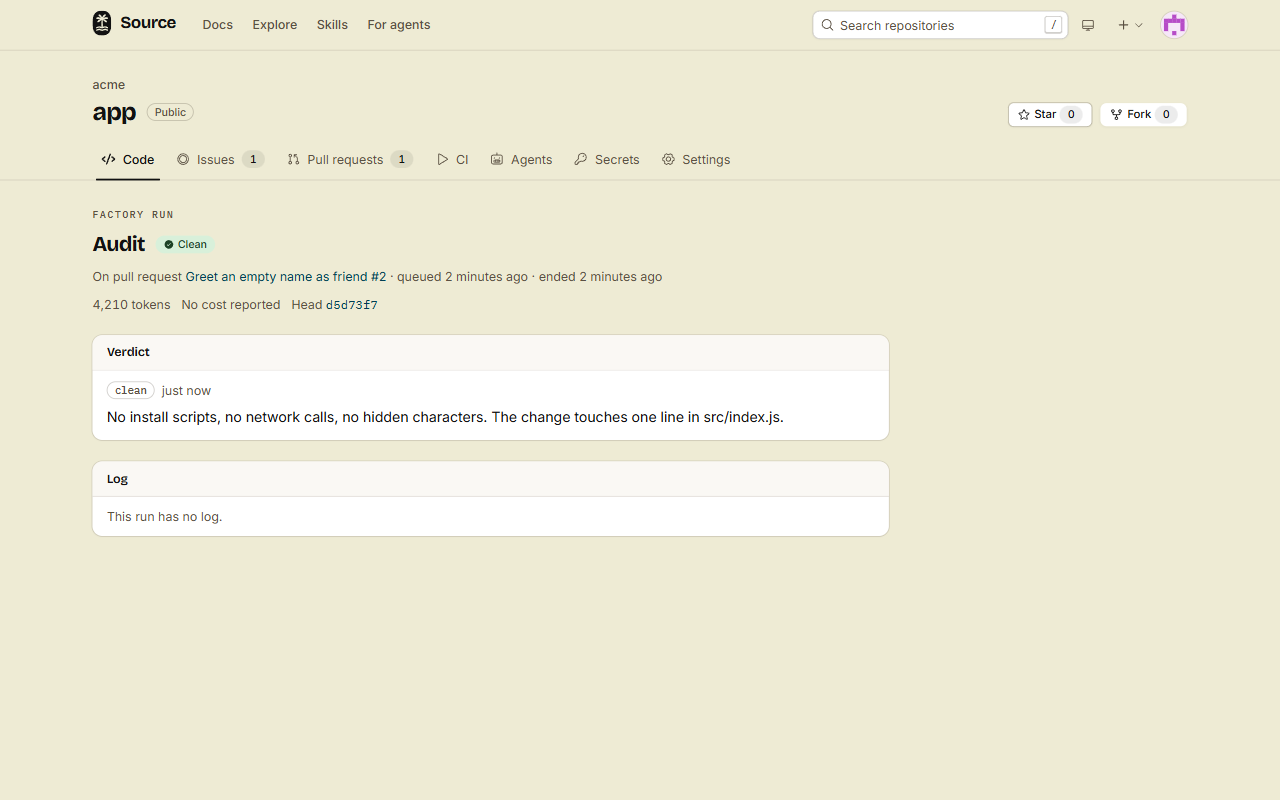Select This run has no log text
Screen dimensions: 1280x800
coord(165,517)
